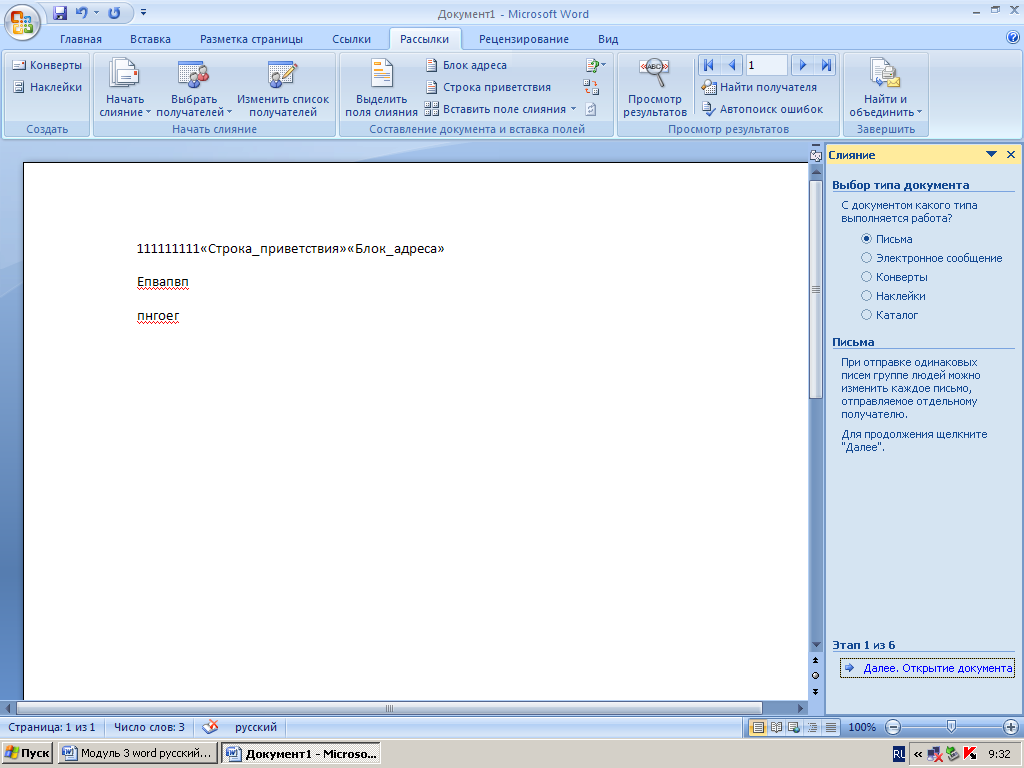Screen dimensions: 1024x768
Task: Go to next record arrow
Action: (x=803, y=65)
